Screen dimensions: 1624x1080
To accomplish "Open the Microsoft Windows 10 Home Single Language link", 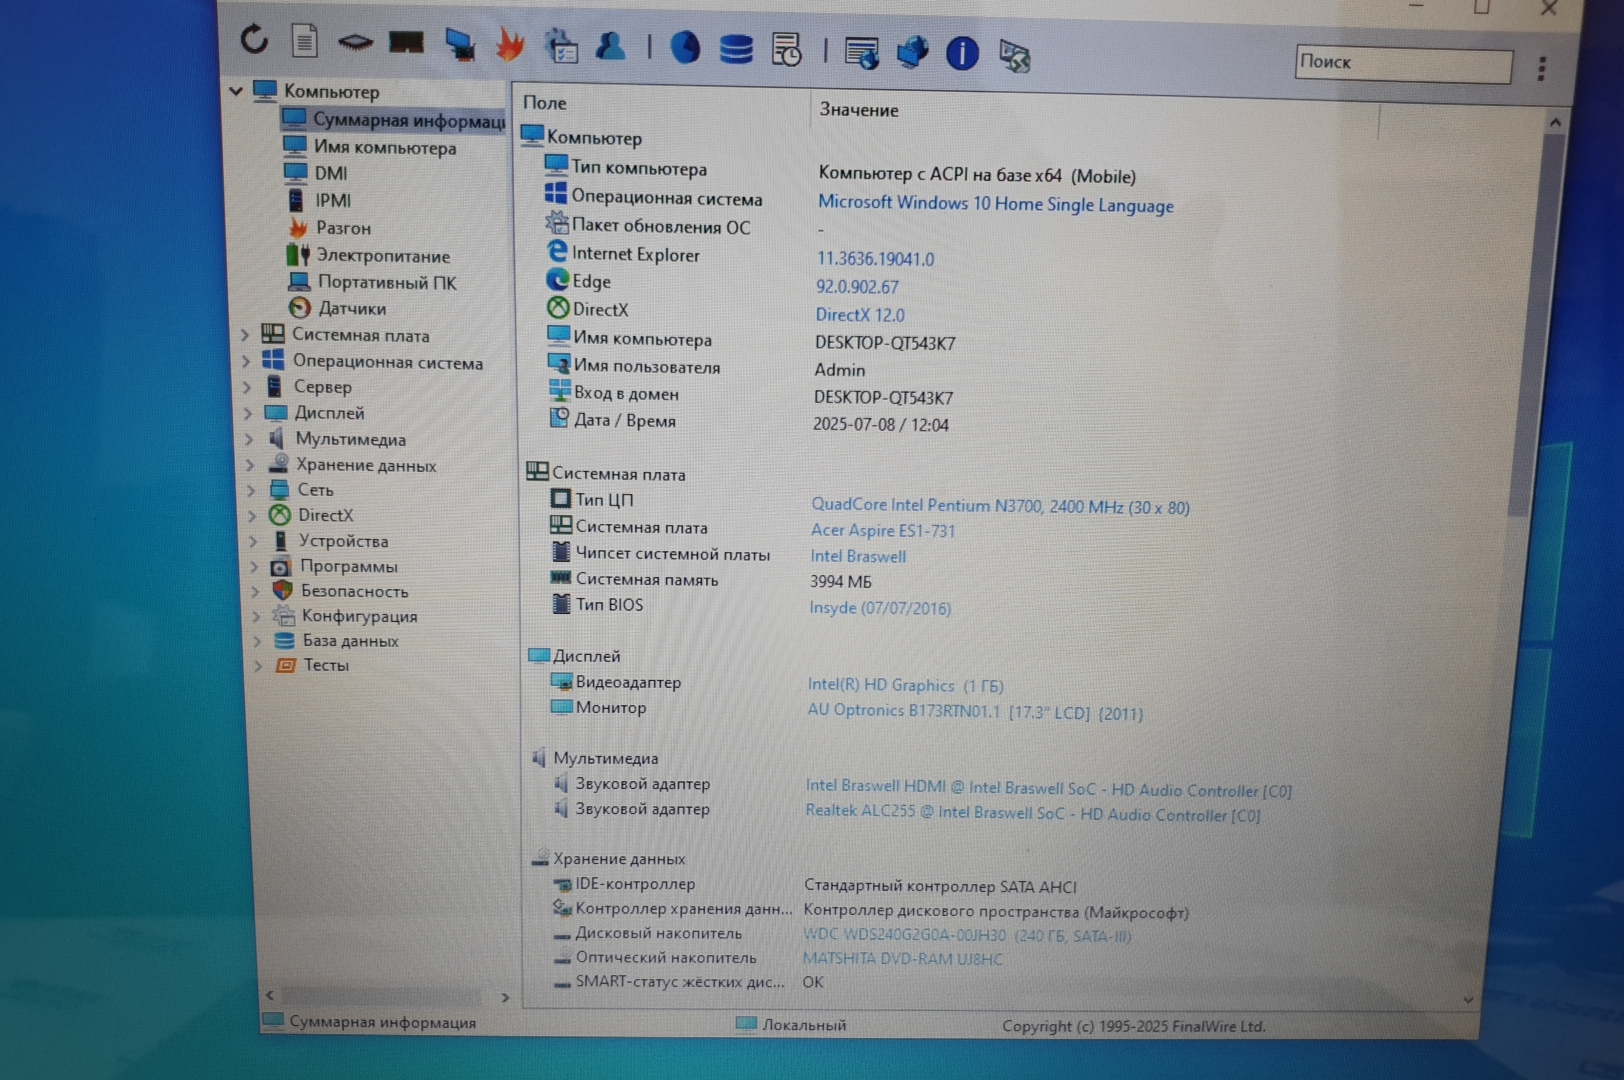I will (x=996, y=204).
